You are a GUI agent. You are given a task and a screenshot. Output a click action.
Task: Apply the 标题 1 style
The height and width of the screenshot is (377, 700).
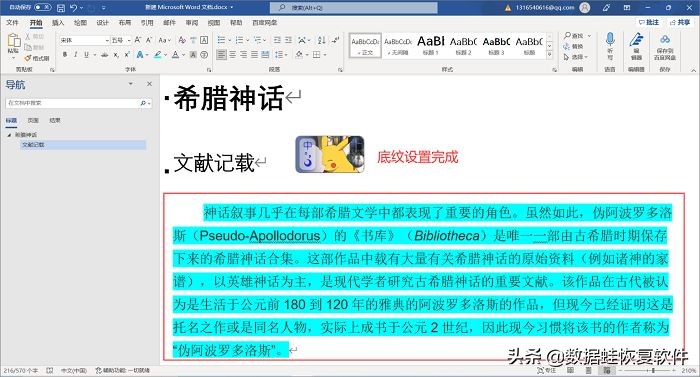tap(431, 45)
